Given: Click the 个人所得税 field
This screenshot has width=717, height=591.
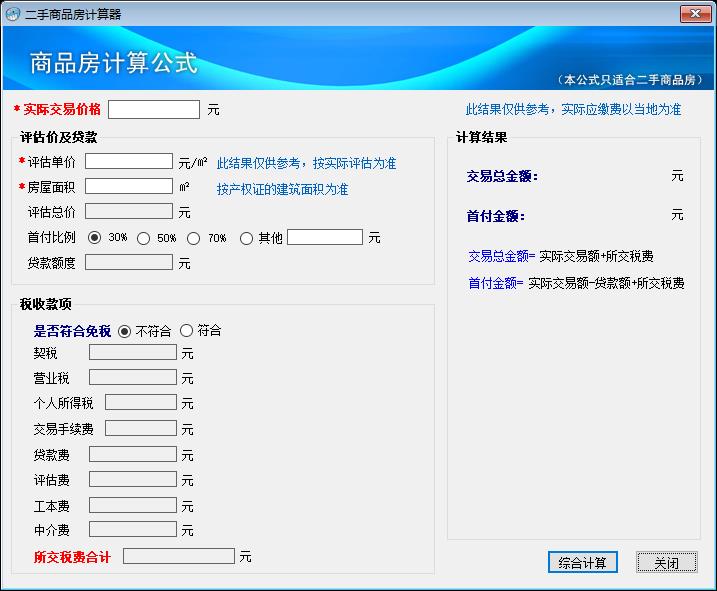Looking at the screenshot, I should point(141,402).
